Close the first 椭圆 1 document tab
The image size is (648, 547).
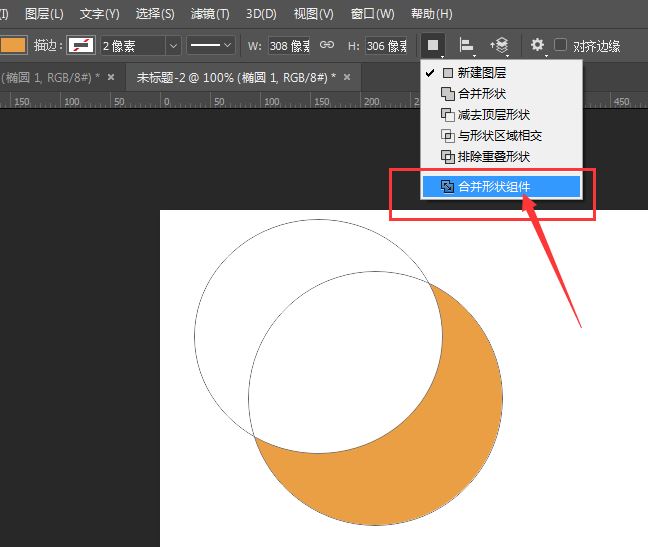pos(111,77)
